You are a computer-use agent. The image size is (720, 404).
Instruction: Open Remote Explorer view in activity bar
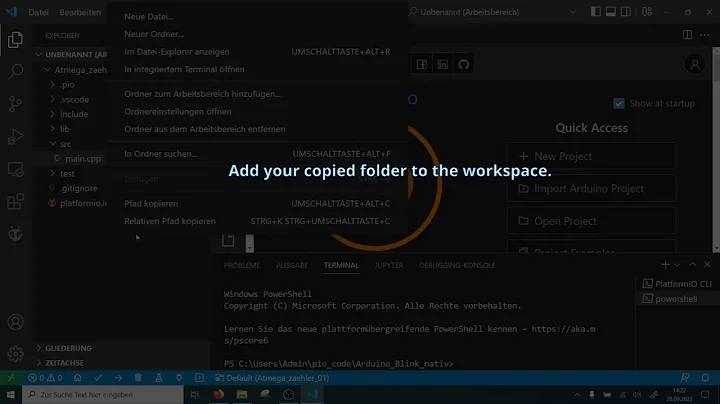[x=15, y=169]
